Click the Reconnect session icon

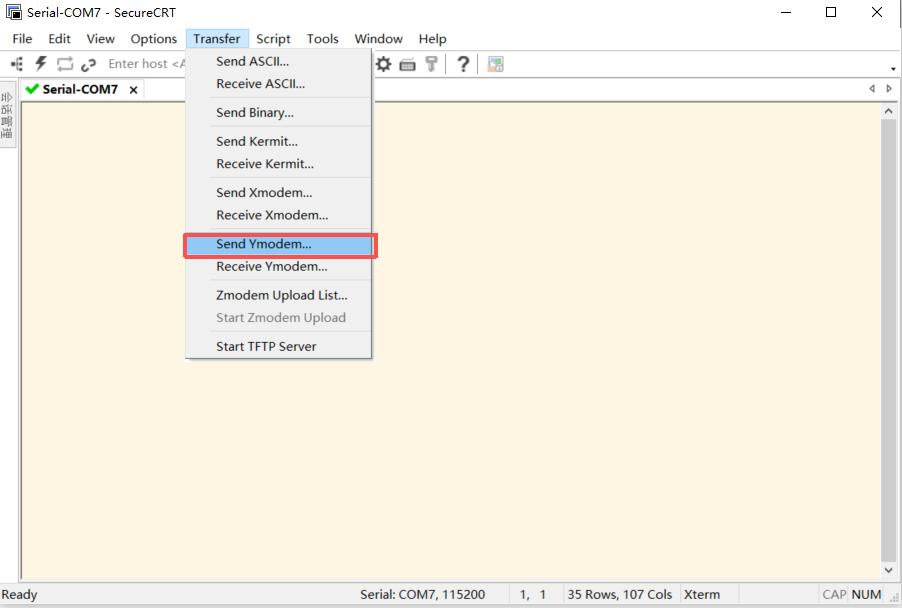click(64, 64)
